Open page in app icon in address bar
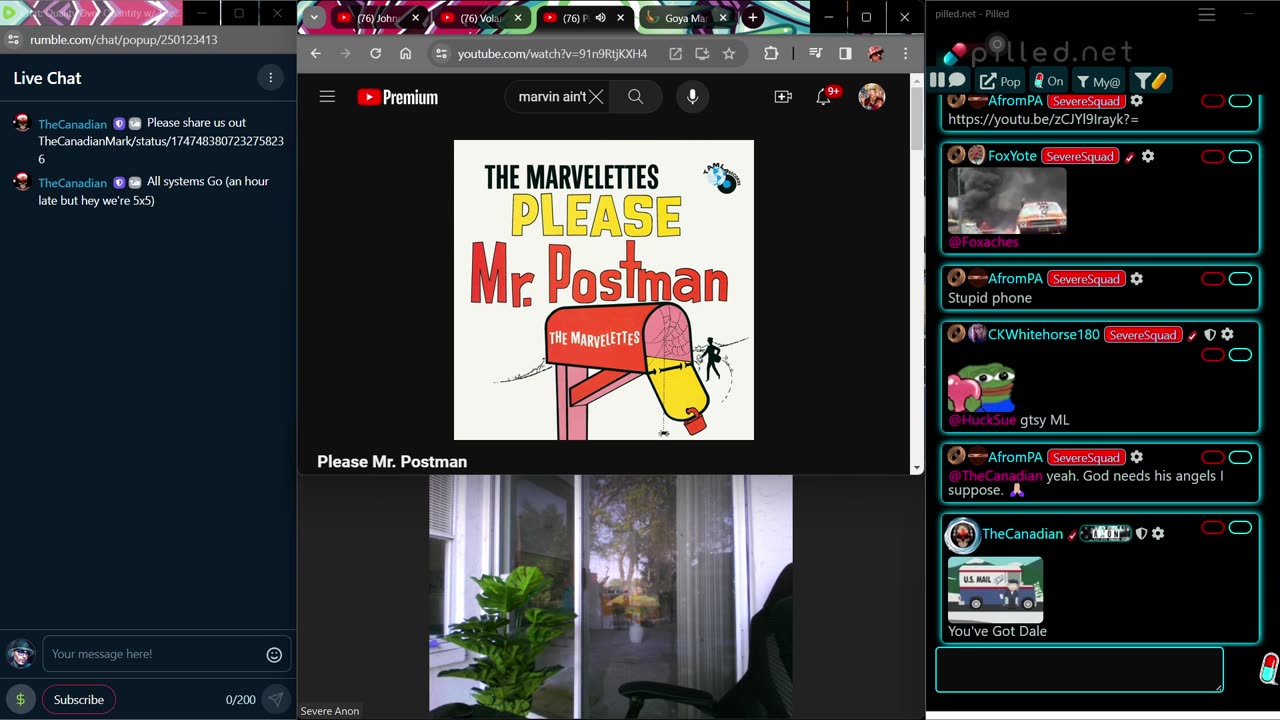Screen dimensions: 1280x720 click(676, 54)
